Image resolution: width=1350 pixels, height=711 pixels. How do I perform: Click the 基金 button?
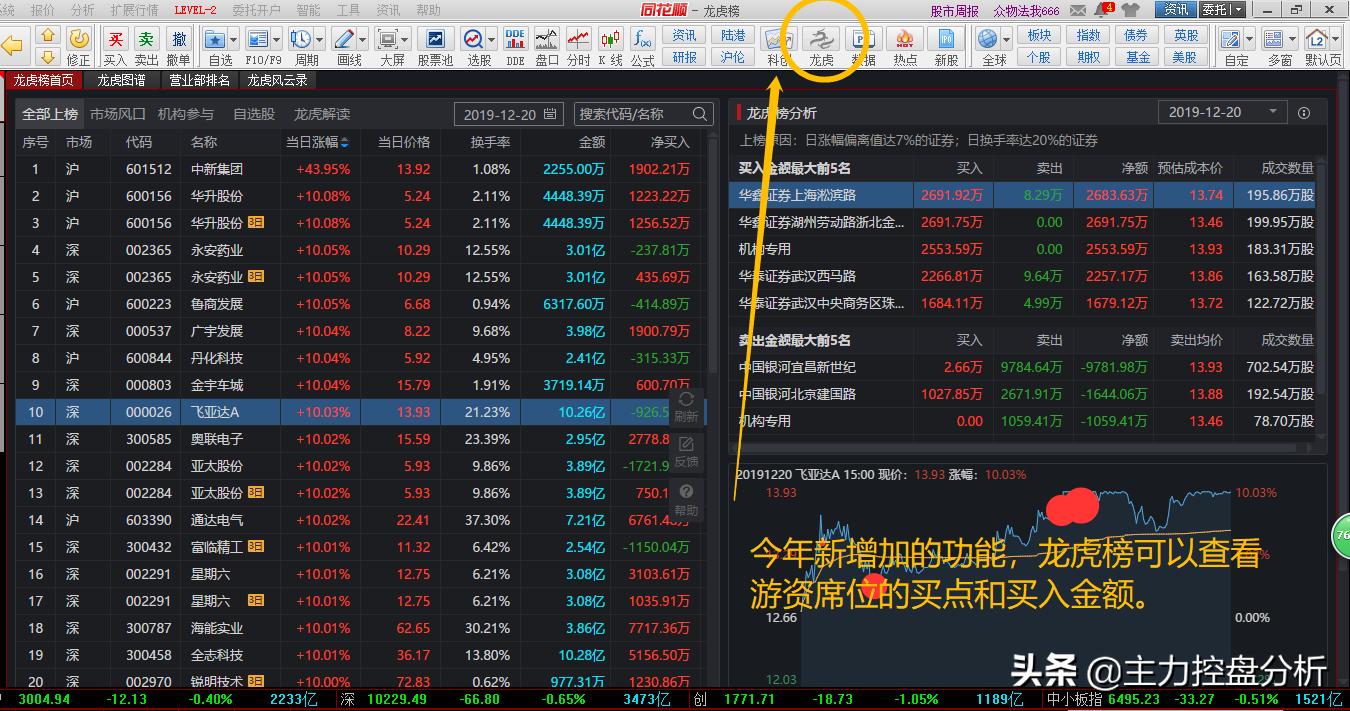point(1137,57)
